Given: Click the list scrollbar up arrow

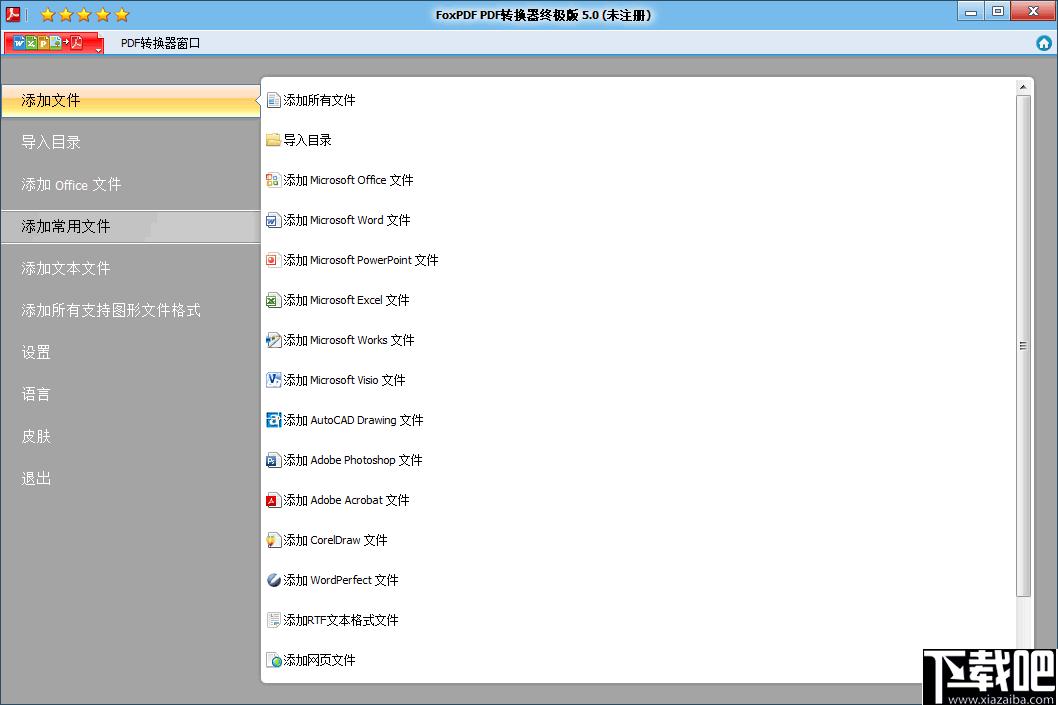Looking at the screenshot, I should [x=1023, y=87].
